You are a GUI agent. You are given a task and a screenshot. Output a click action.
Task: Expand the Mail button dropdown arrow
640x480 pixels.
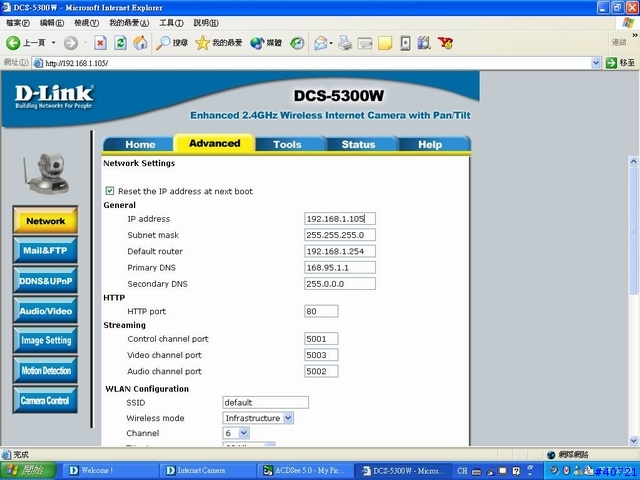tap(331, 43)
